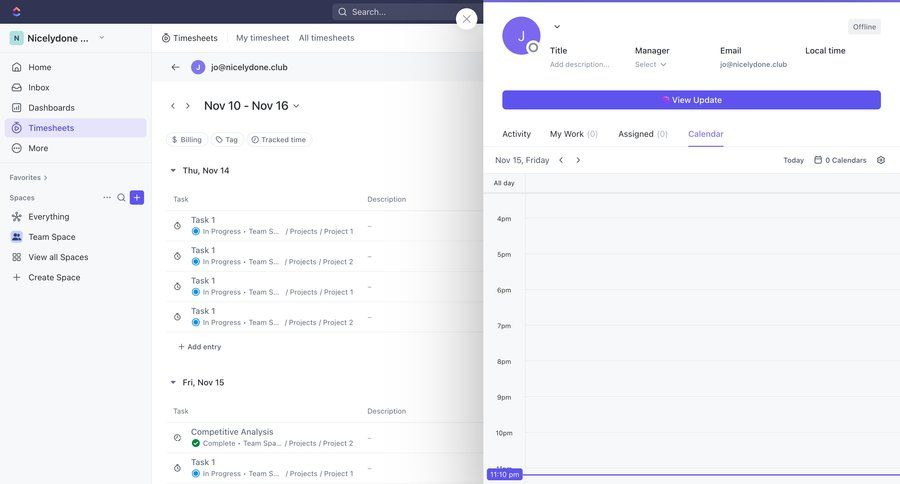
Task: Toggle the Tracked time filter
Action: click(x=279, y=140)
